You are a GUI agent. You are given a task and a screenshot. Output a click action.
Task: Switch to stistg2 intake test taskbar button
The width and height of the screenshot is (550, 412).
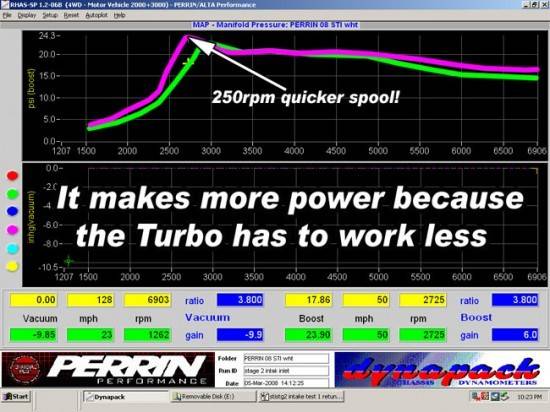coord(301,397)
